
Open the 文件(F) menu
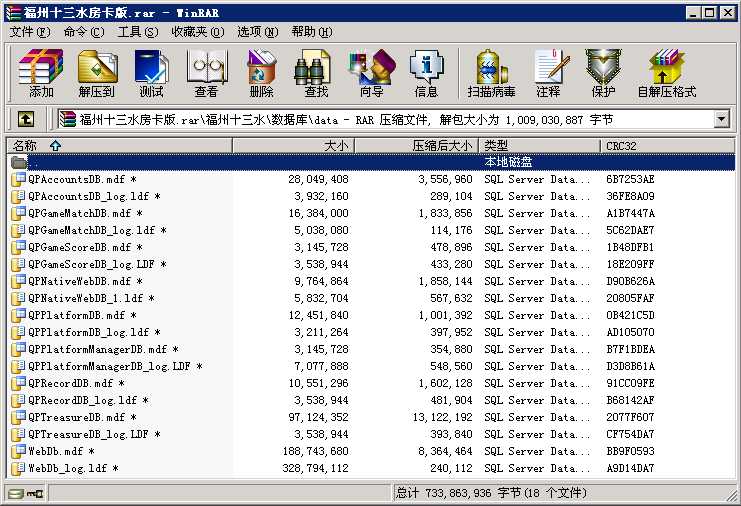click(30, 32)
